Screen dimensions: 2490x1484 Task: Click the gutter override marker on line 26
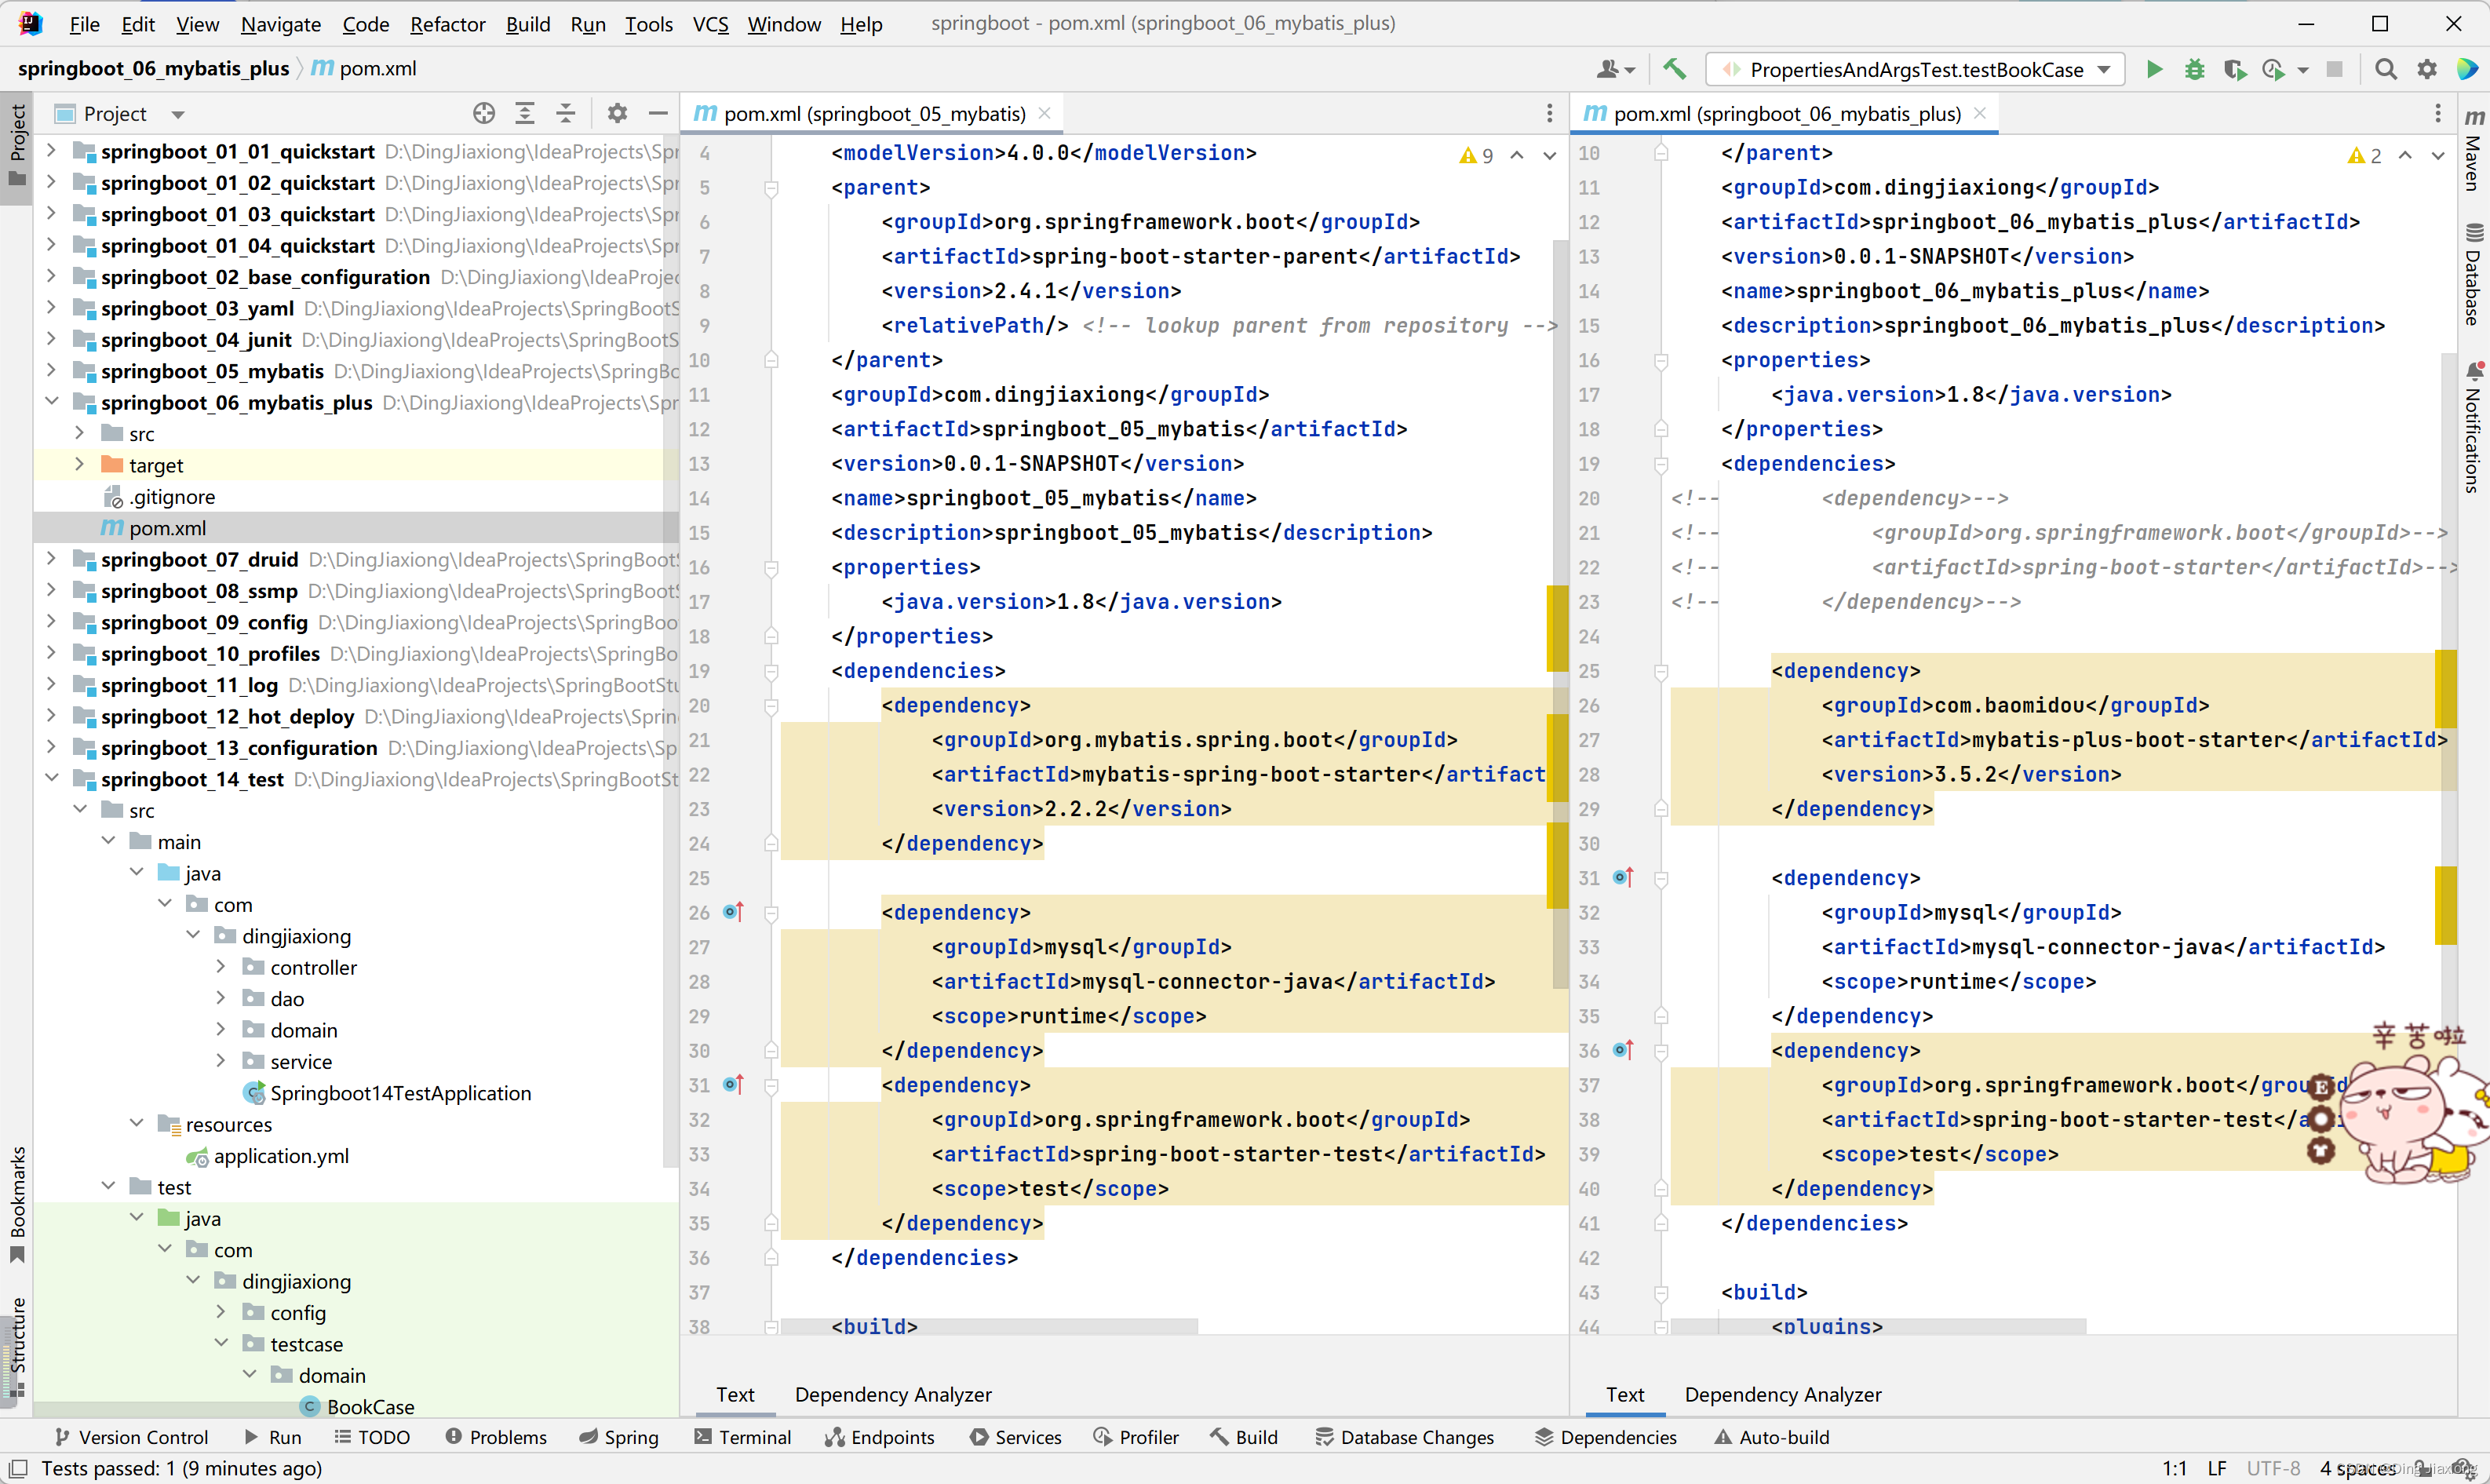coord(734,912)
